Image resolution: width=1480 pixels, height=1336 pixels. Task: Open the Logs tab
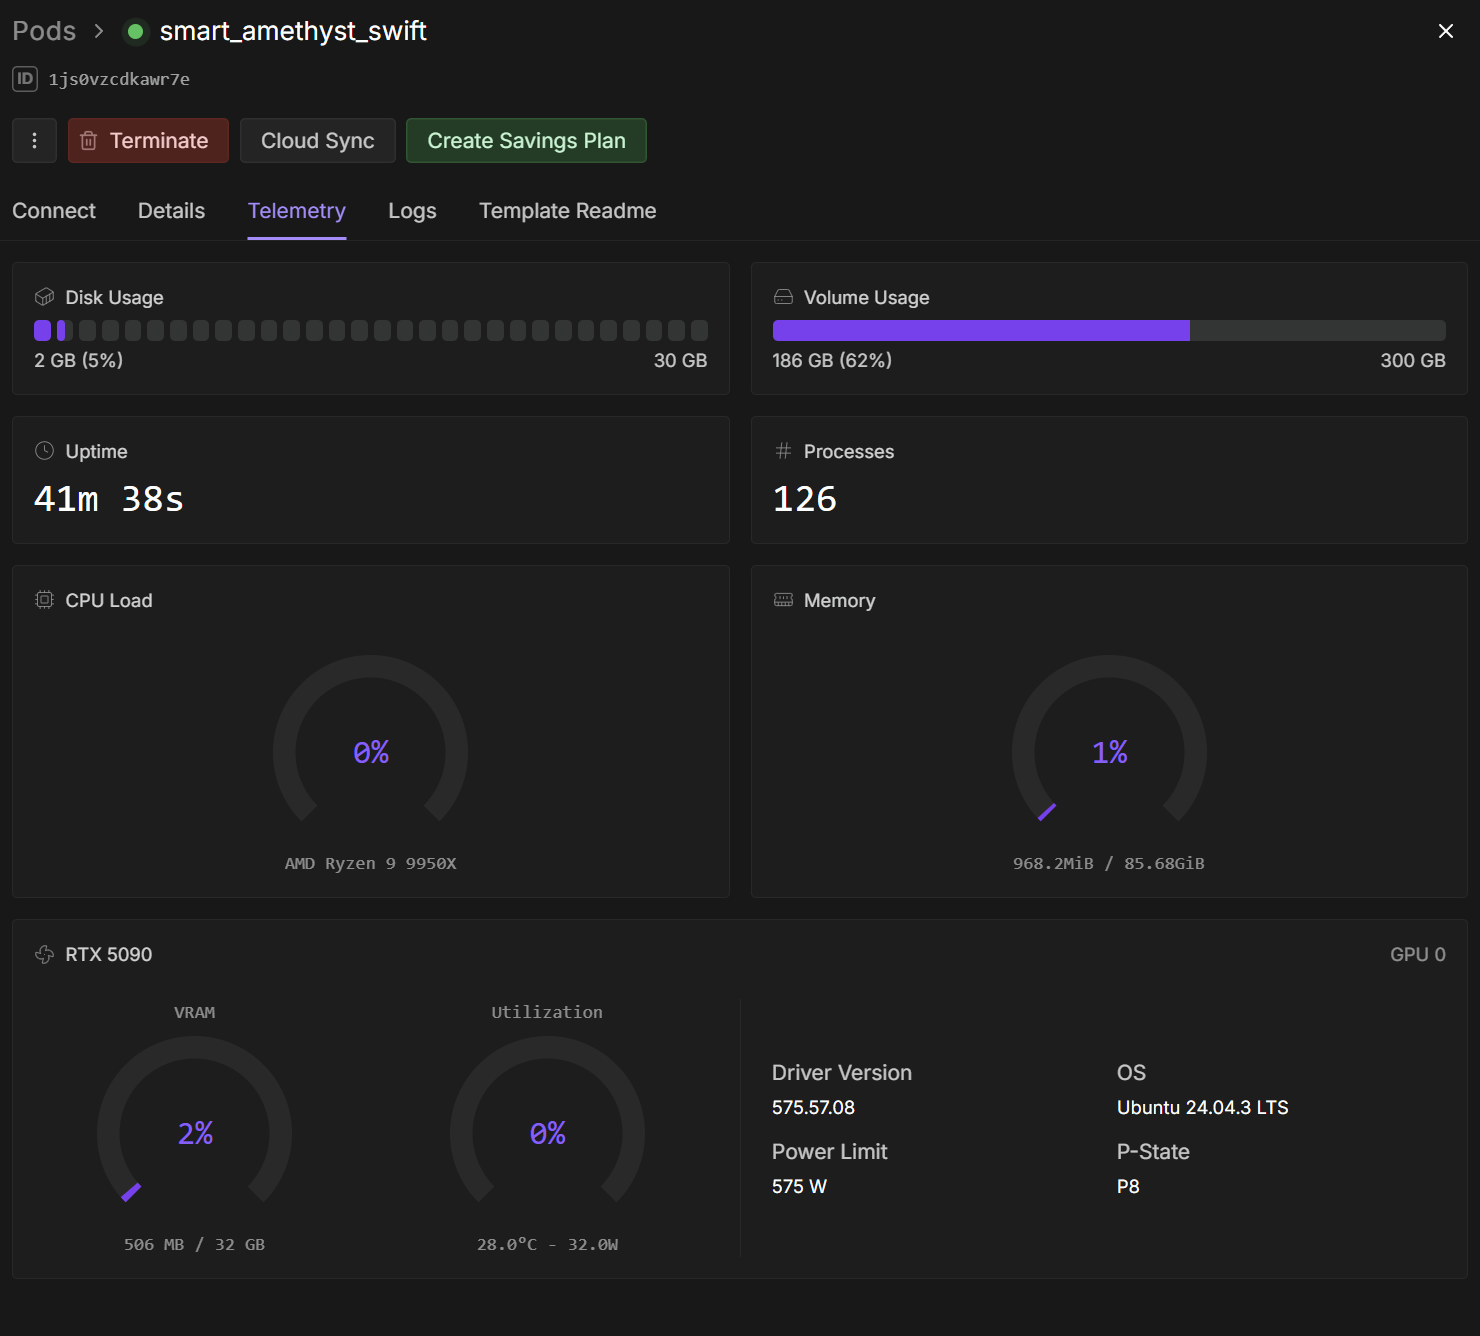(412, 211)
